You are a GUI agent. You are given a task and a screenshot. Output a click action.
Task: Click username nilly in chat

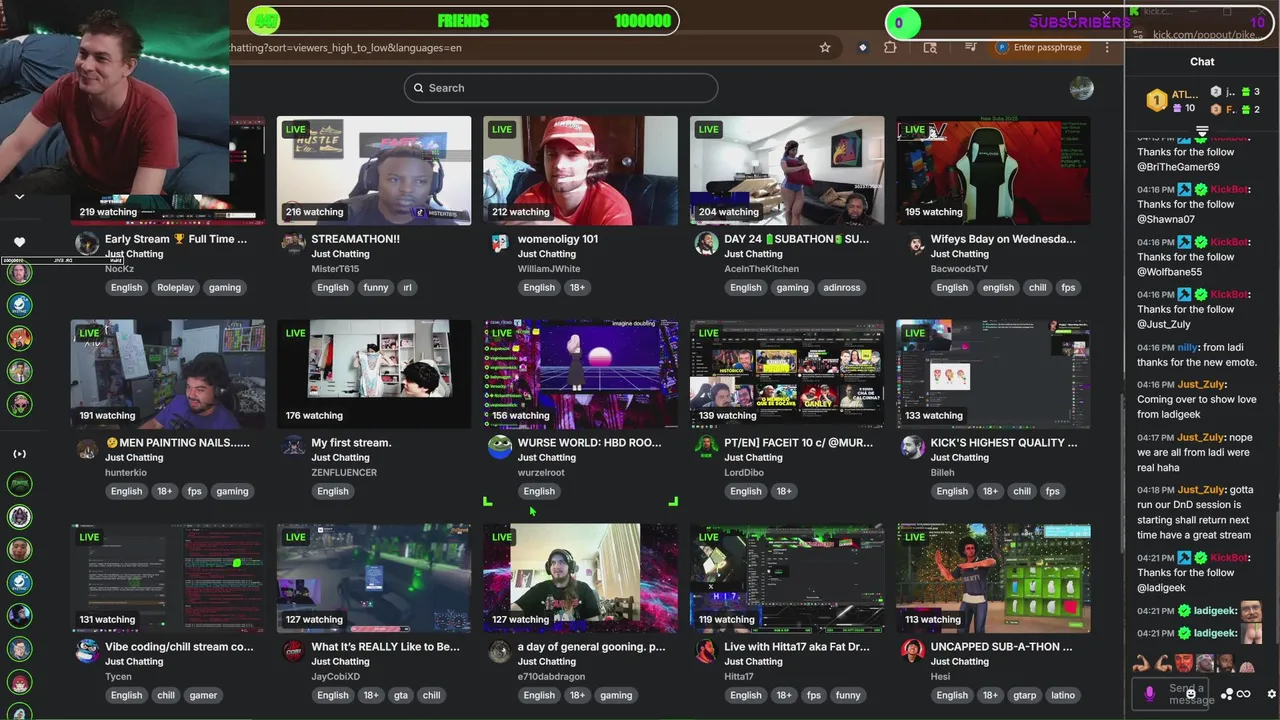pos(1187,347)
